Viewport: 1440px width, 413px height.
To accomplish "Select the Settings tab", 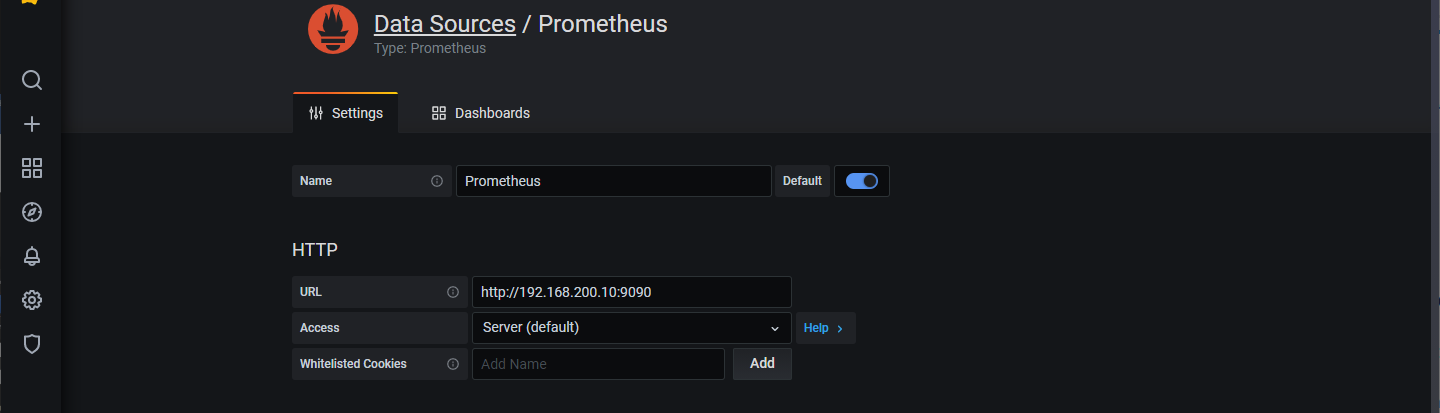I will click(x=346, y=113).
